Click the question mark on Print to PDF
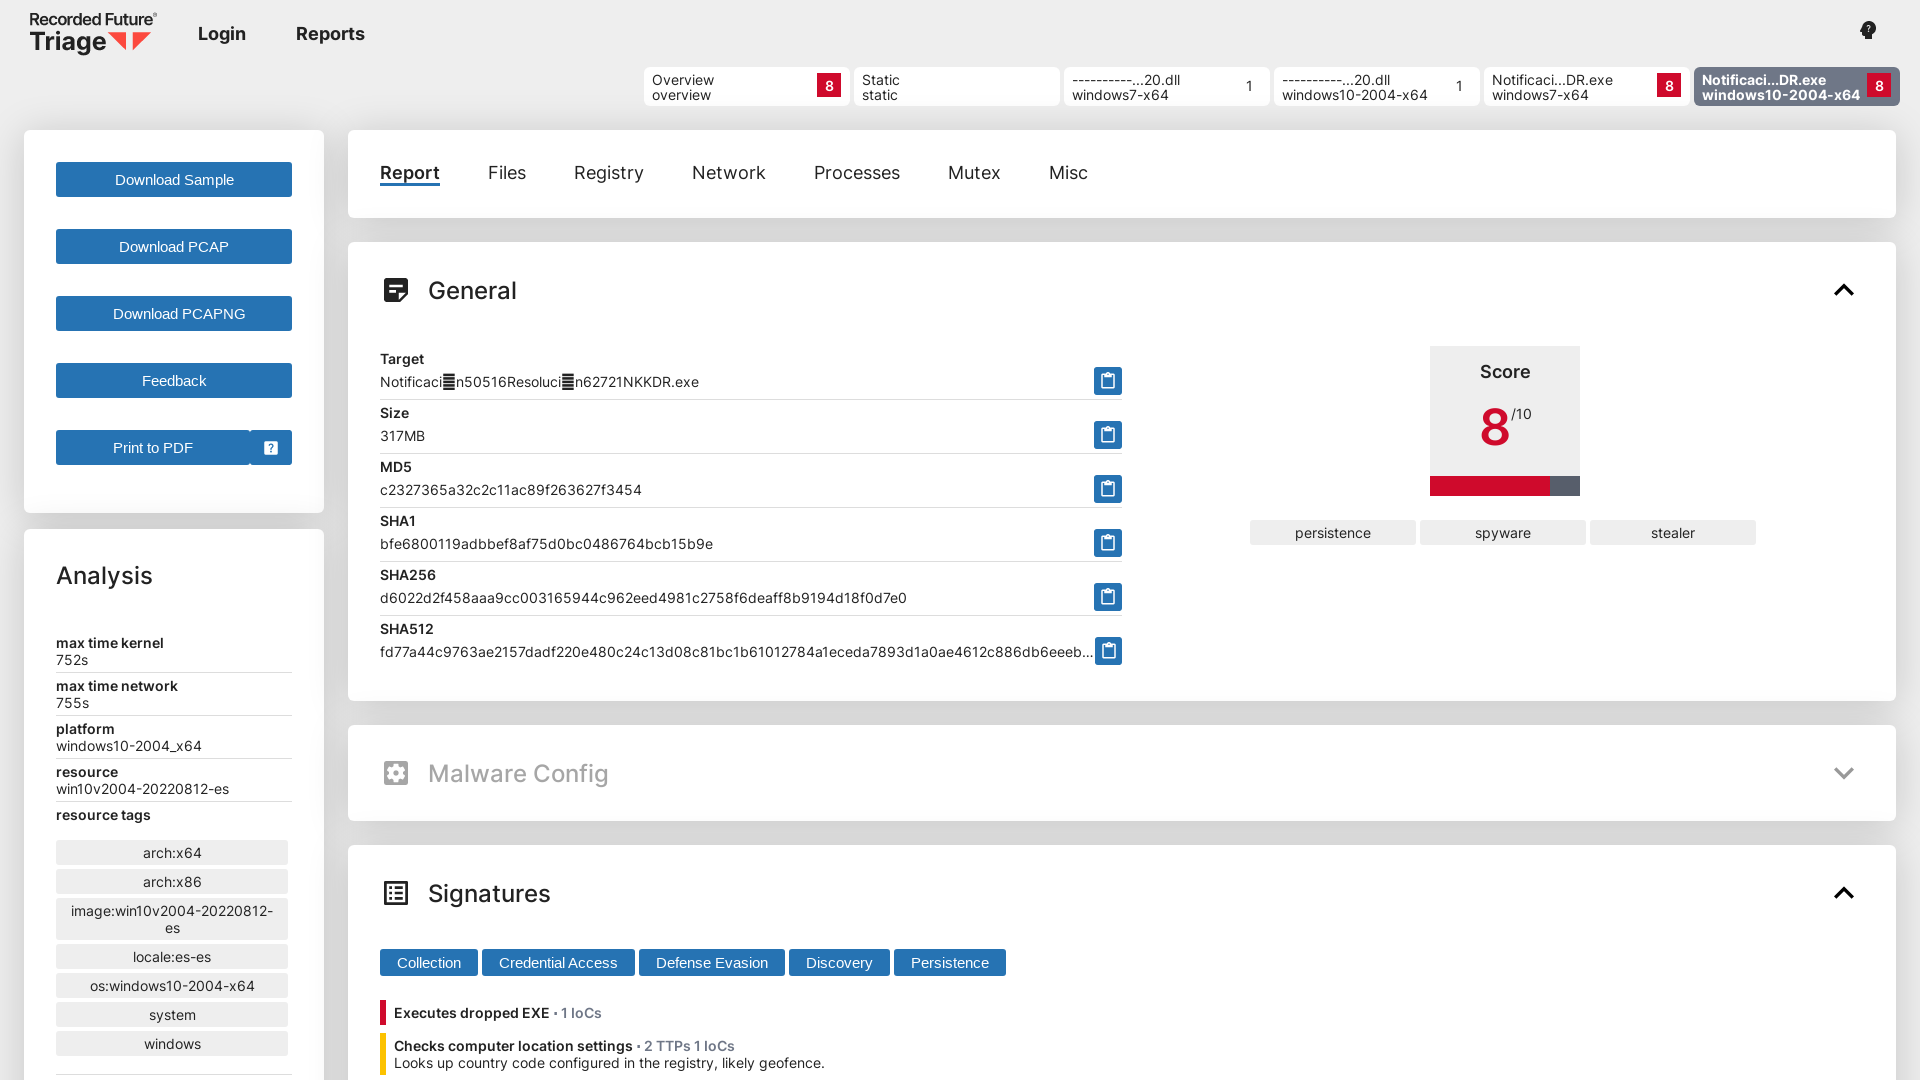This screenshot has height=1080, width=1920. point(270,447)
